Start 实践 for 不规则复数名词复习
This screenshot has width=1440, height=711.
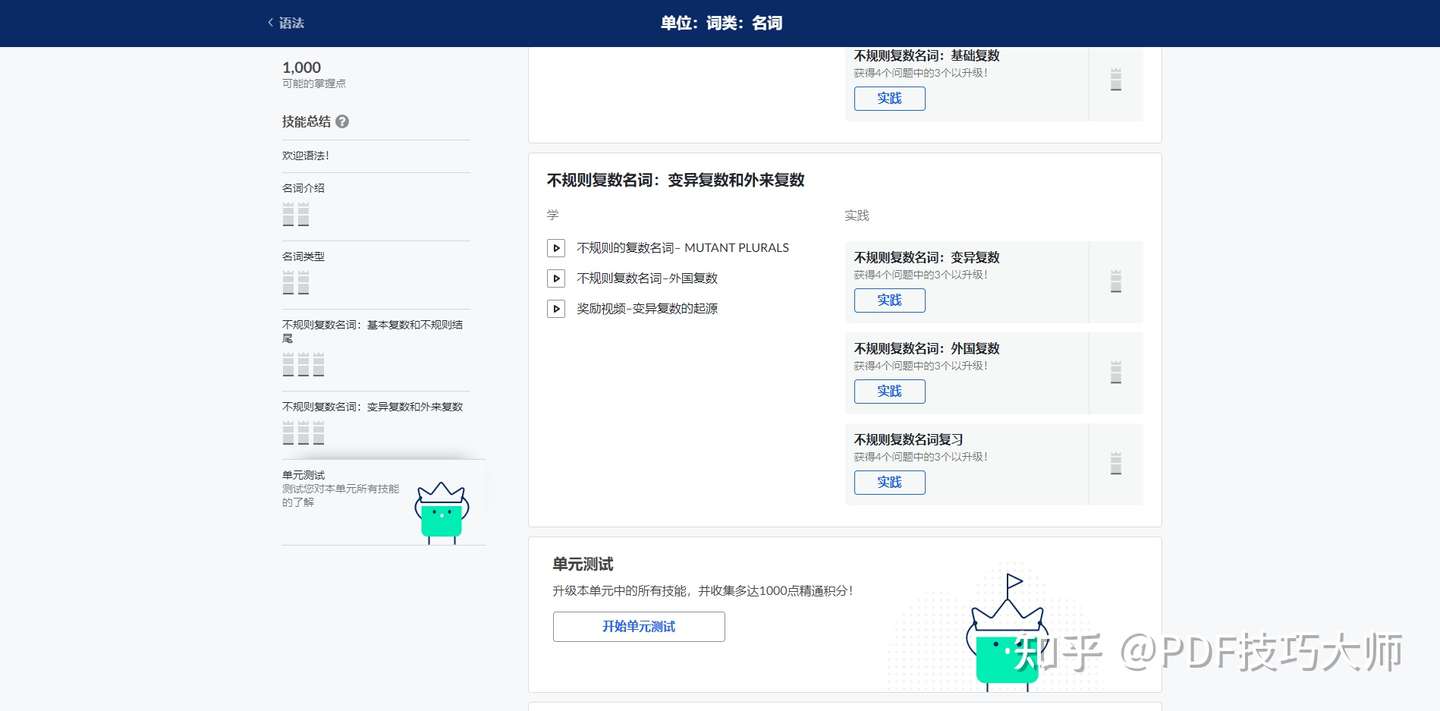click(x=889, y=482)
